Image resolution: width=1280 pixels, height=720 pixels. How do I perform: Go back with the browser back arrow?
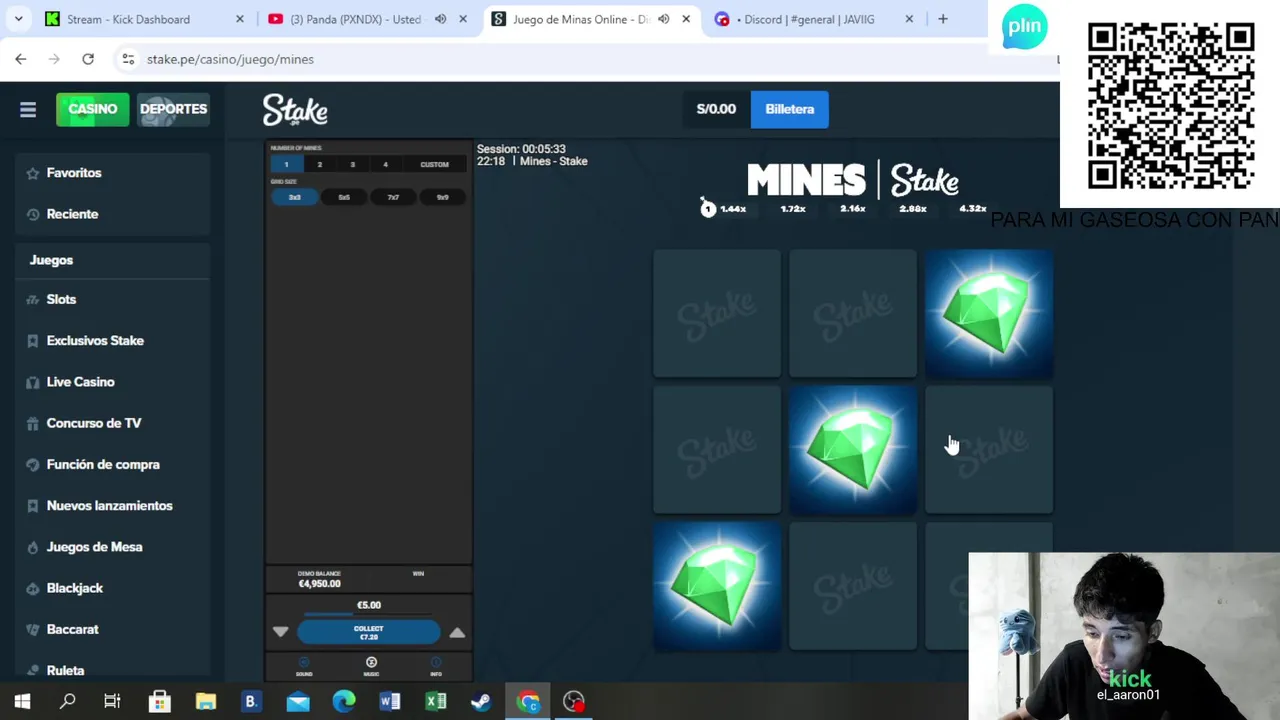coord(21,59)
